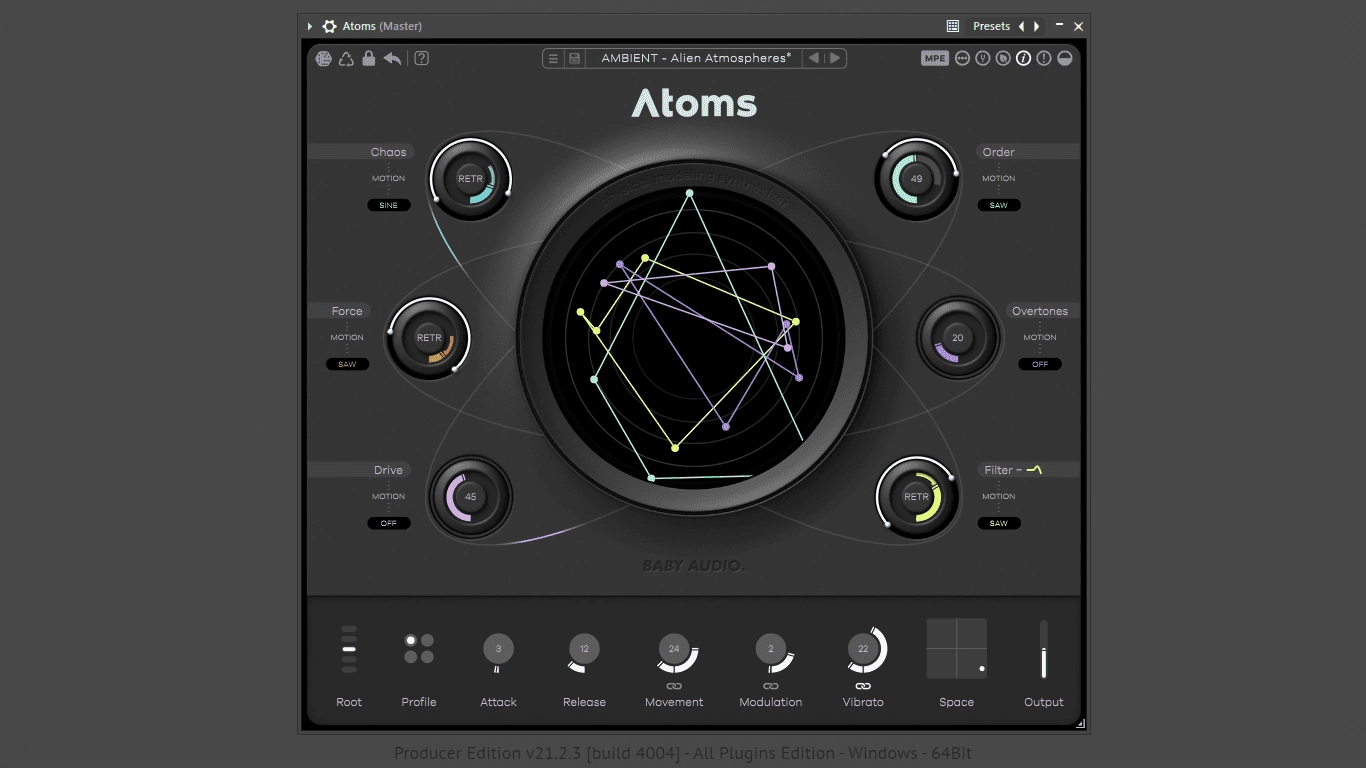Screen dimensions: 1366x768
Task: Click the Modulation knob showing 2
Action: [771, 649]
